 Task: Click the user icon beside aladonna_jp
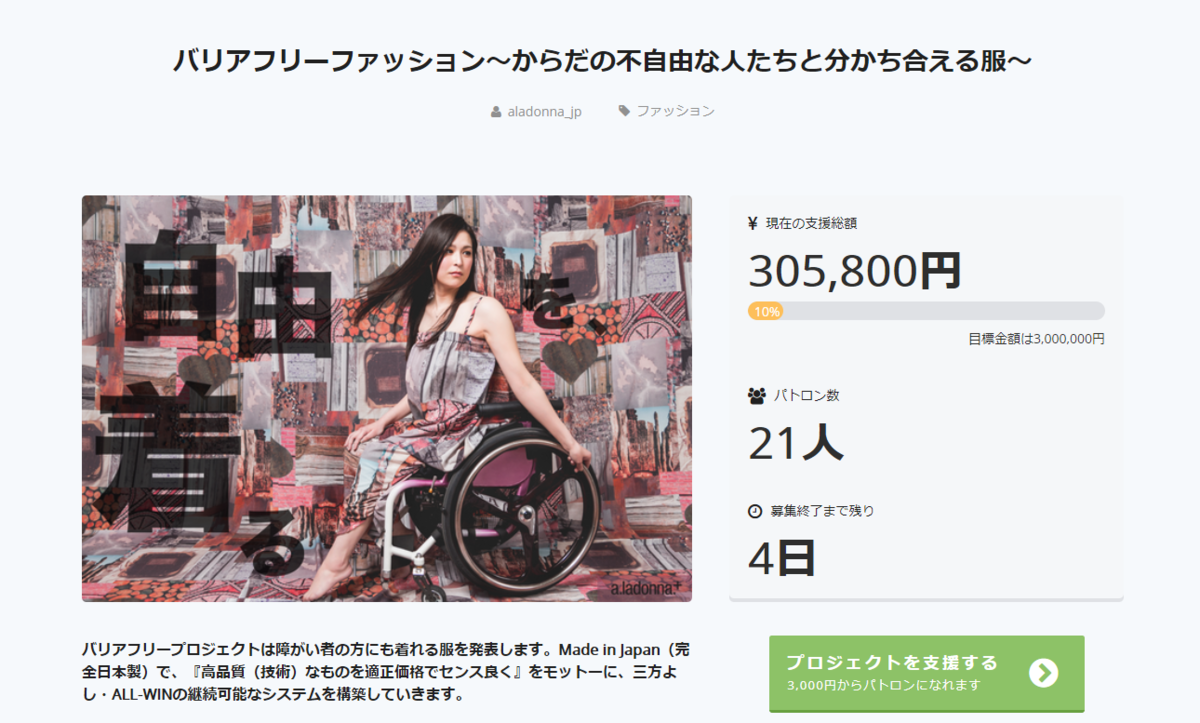tap(496, 112)
